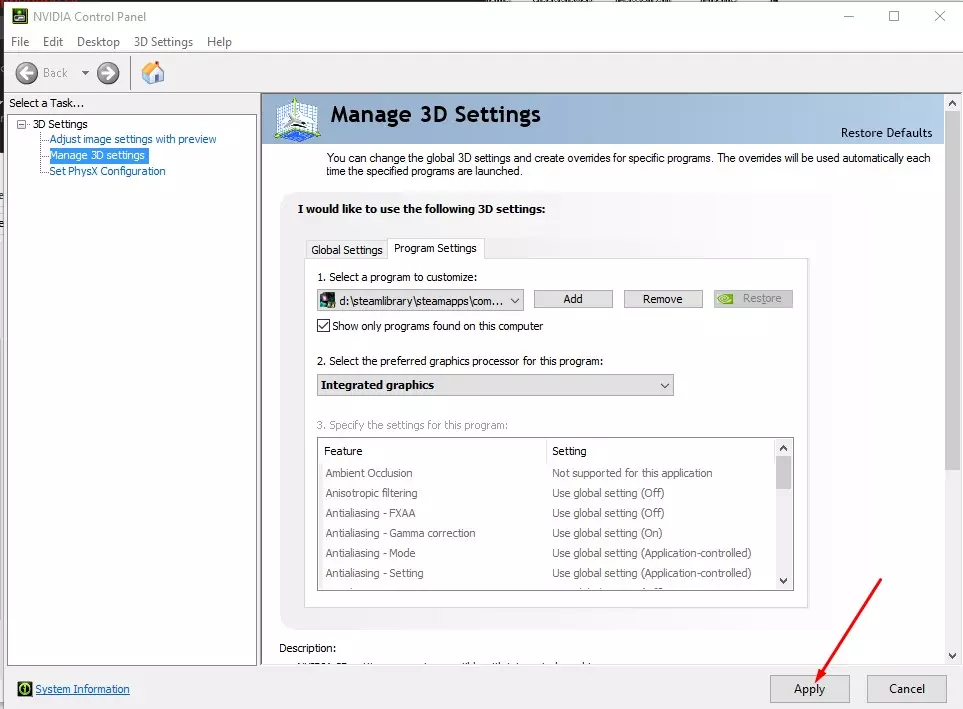This screenshot has width=963, height=709.
Task: Click the 3D Settings tree label
Action: [x=60, y=124]
